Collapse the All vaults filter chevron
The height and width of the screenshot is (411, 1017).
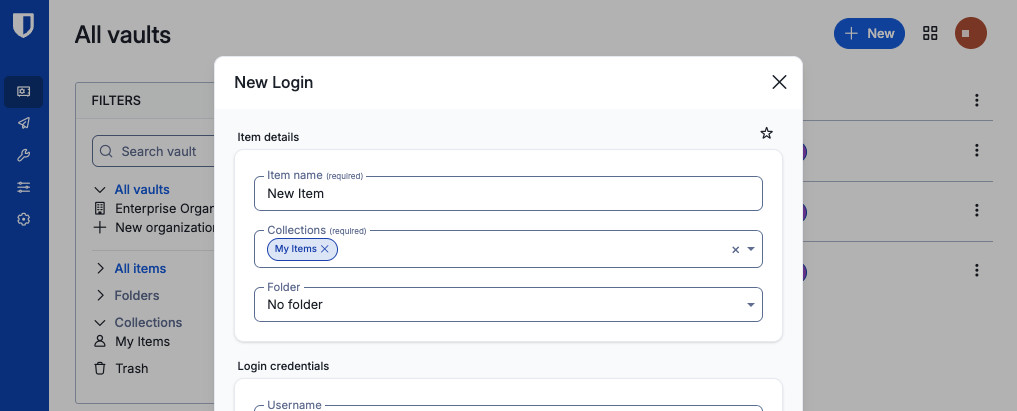pyautogui.click(x=100, y=189)
